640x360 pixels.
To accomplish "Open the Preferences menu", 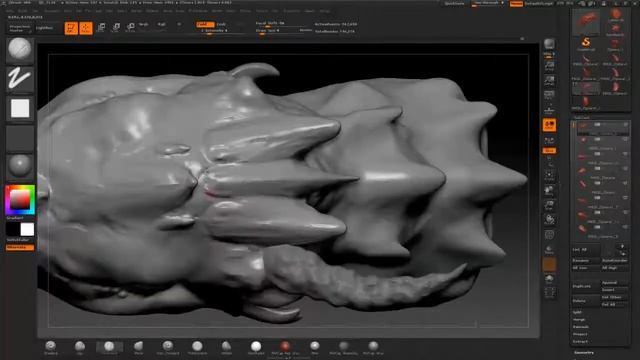I will 198,11.
